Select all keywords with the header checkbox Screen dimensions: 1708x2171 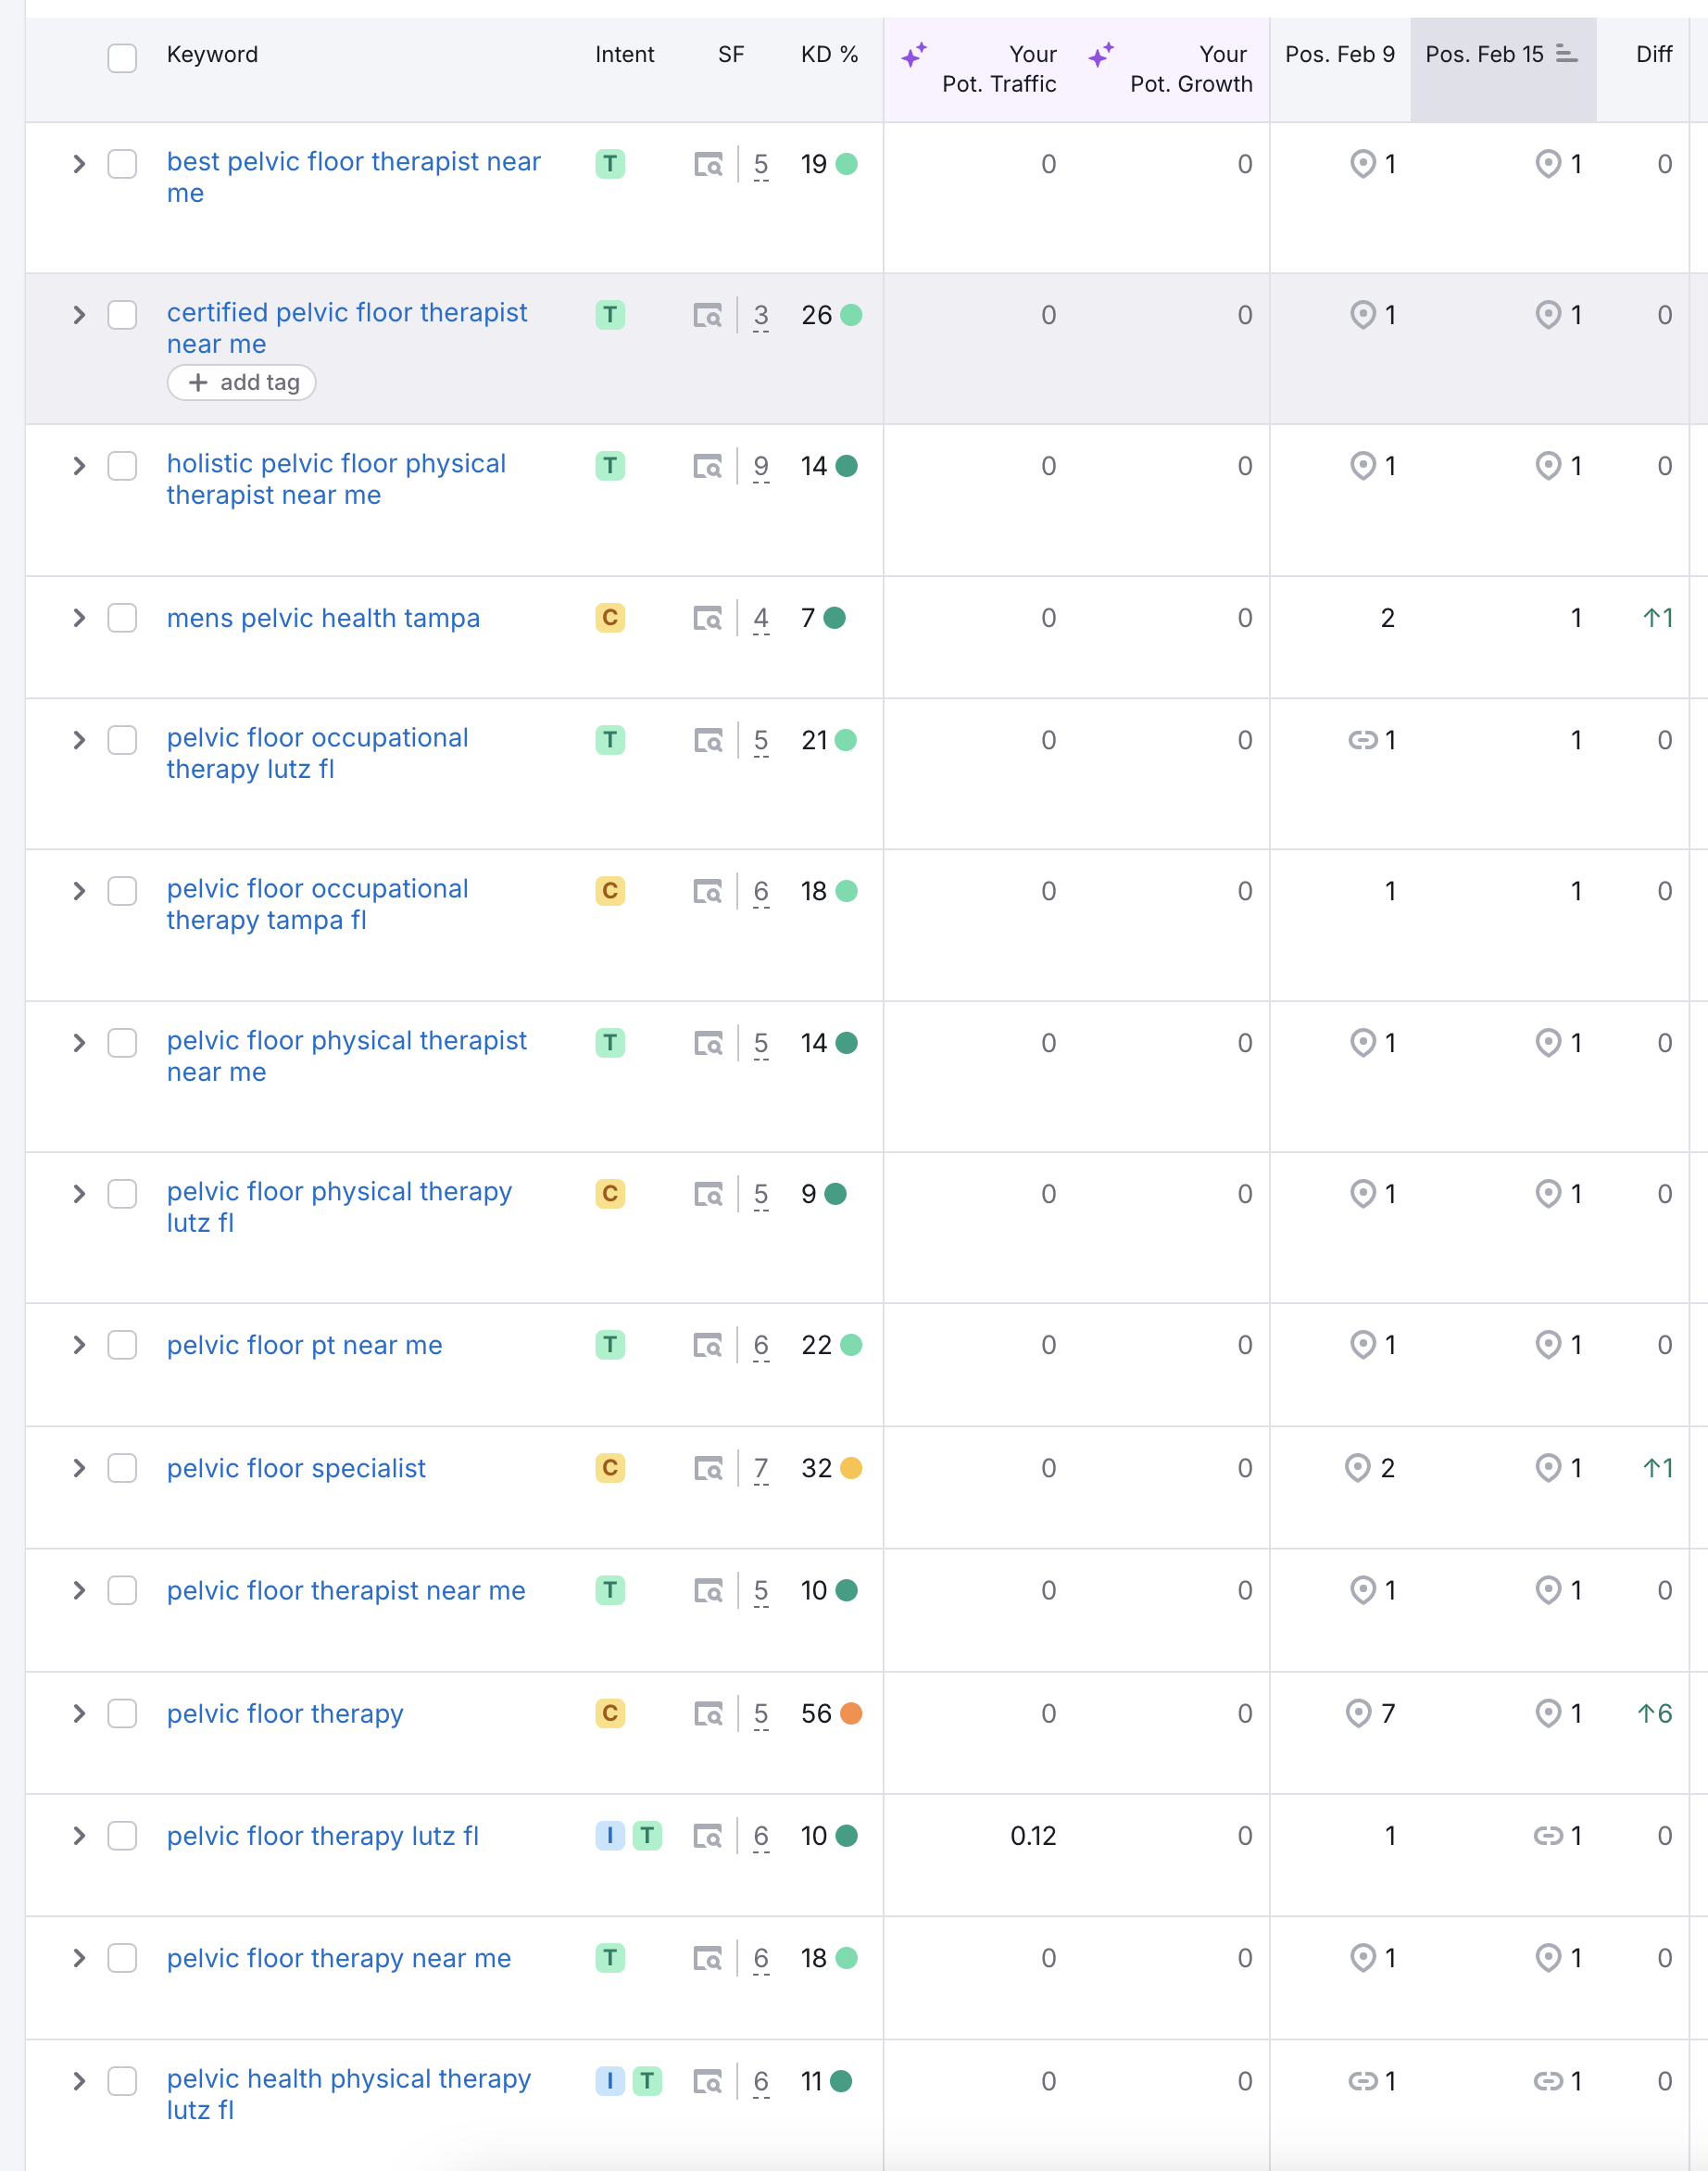click(122, 59)
